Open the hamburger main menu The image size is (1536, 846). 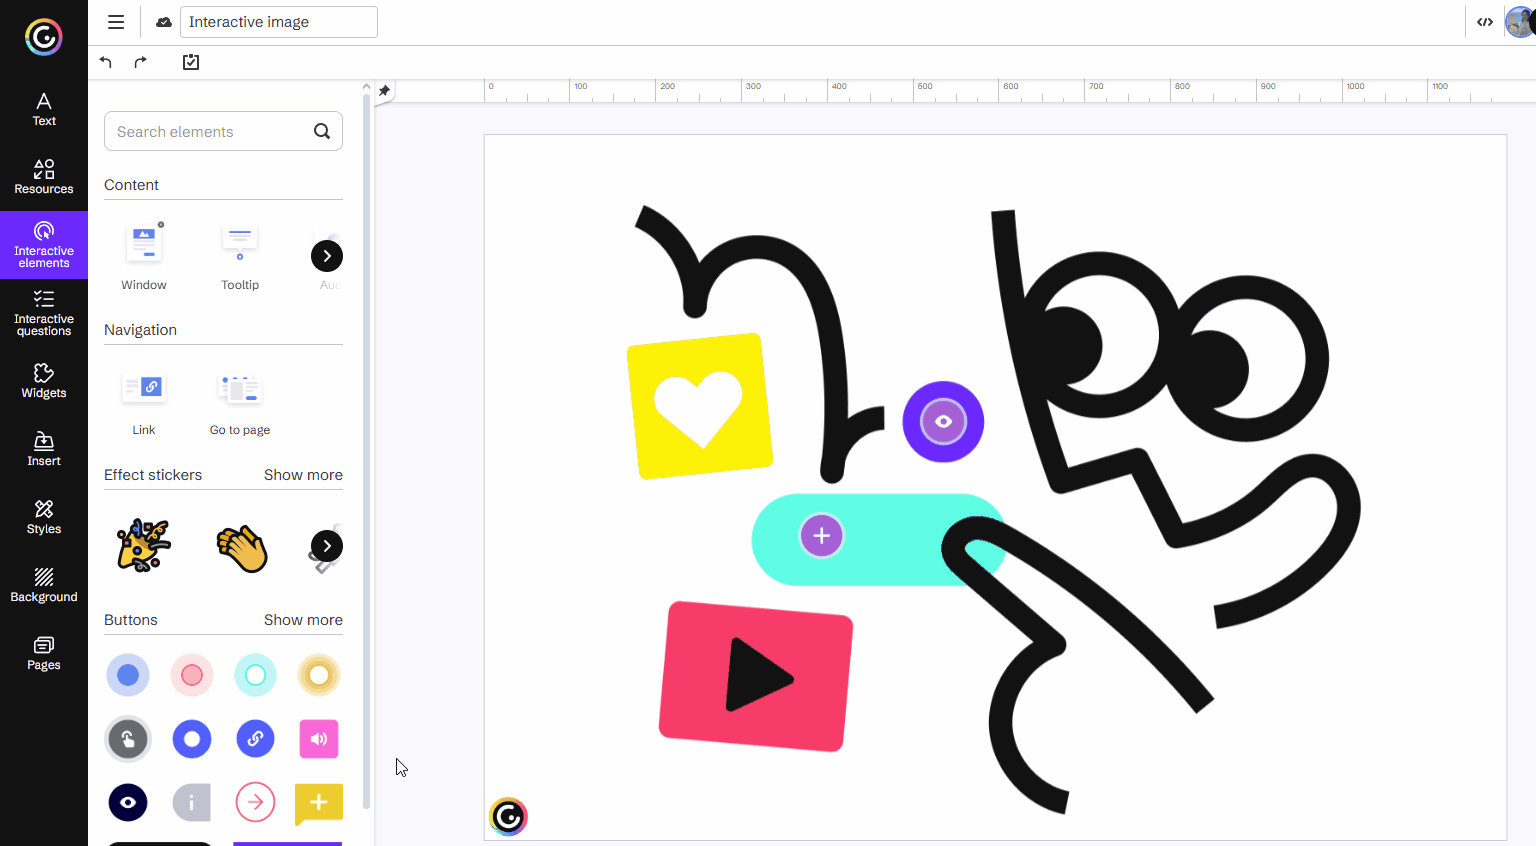[116, 22]
